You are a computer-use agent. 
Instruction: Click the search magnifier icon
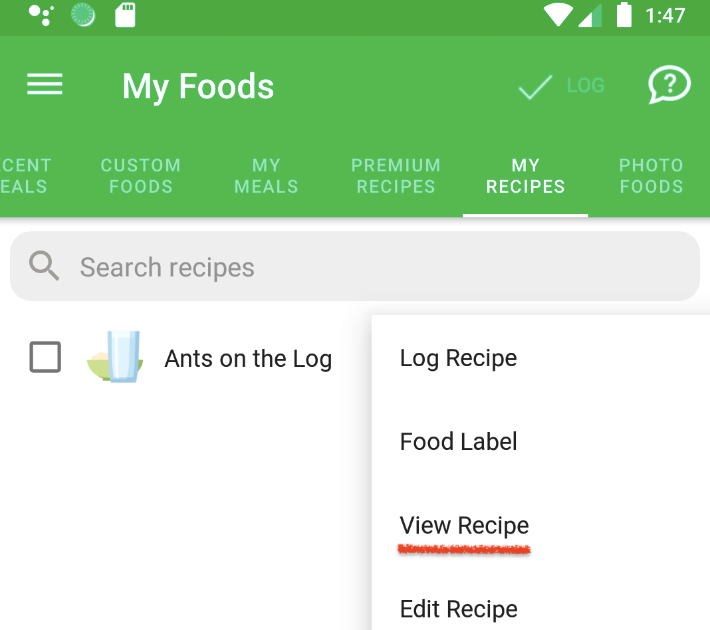tap(44, 266)
